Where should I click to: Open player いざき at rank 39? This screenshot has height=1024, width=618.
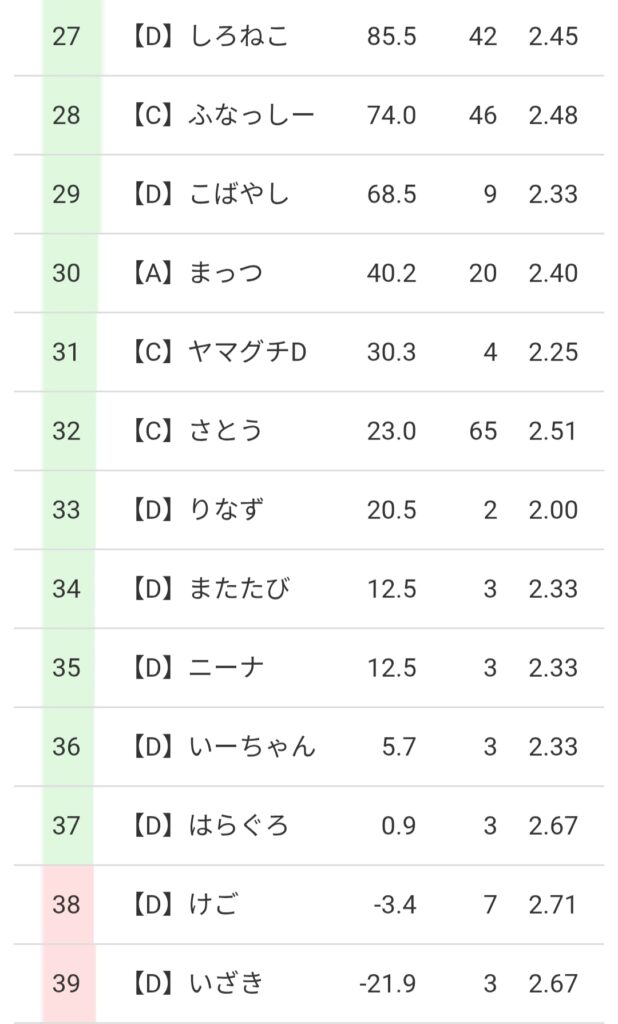click(226, 984)
